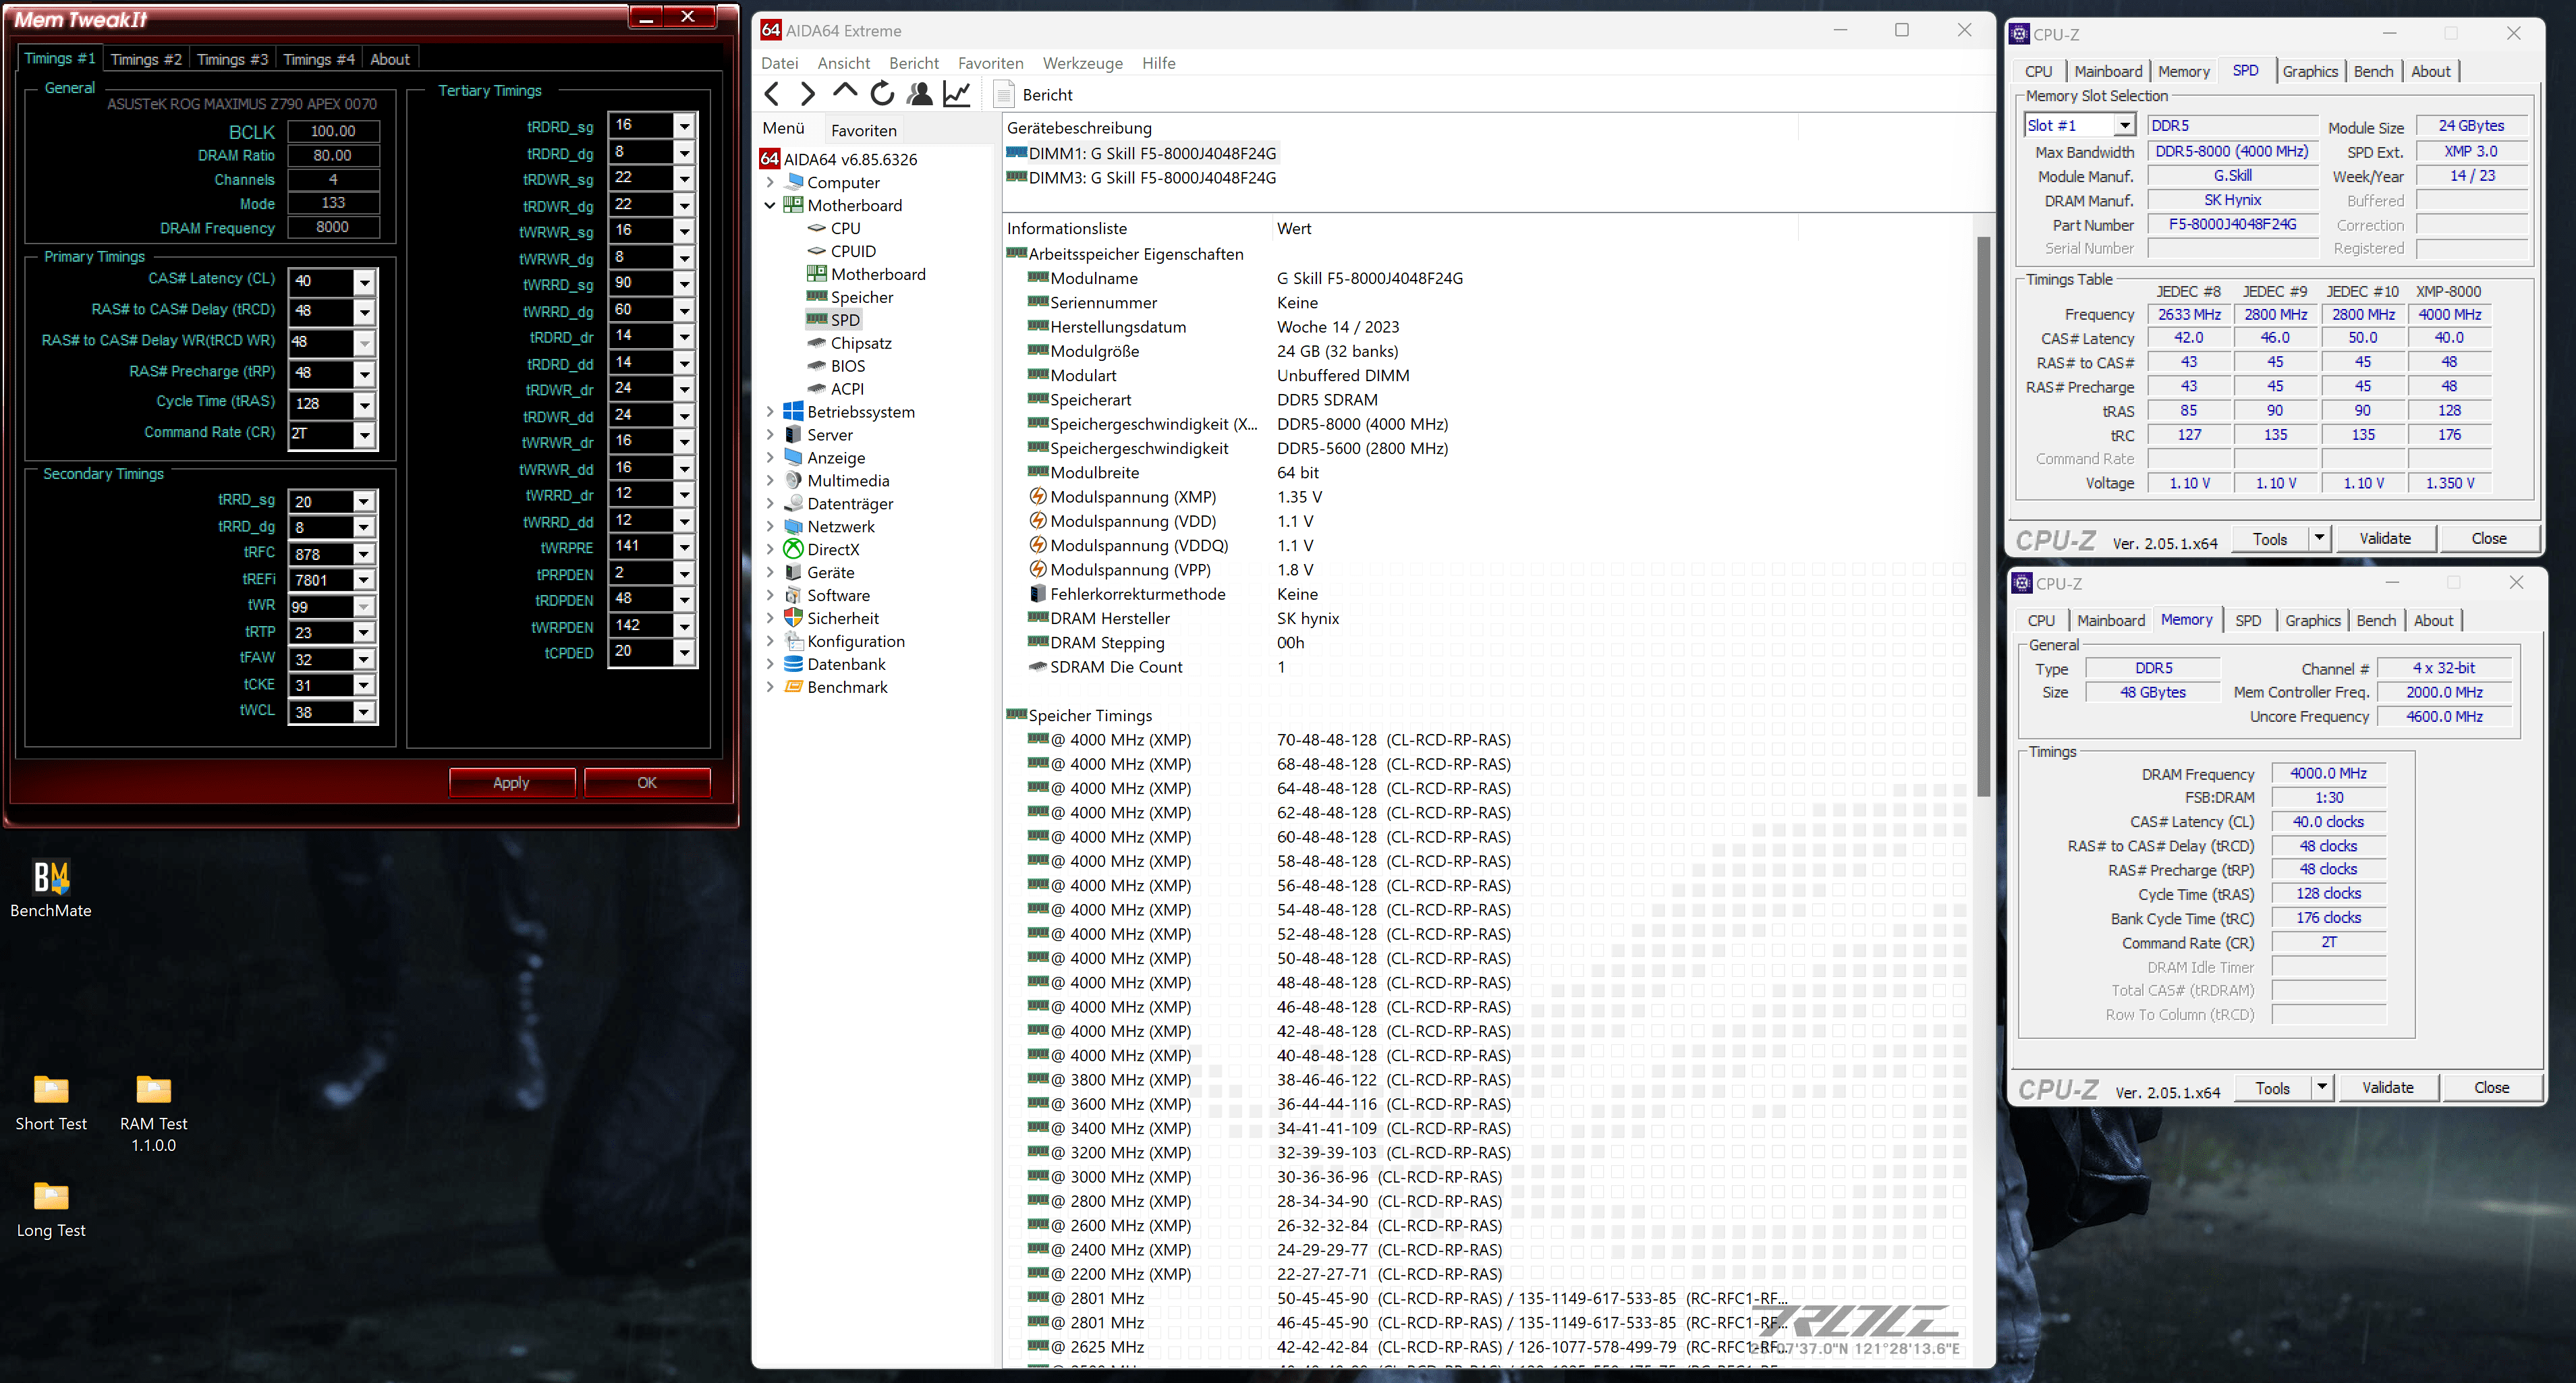
Task: Select the Benchmark icon in tree
Action: 794,687
